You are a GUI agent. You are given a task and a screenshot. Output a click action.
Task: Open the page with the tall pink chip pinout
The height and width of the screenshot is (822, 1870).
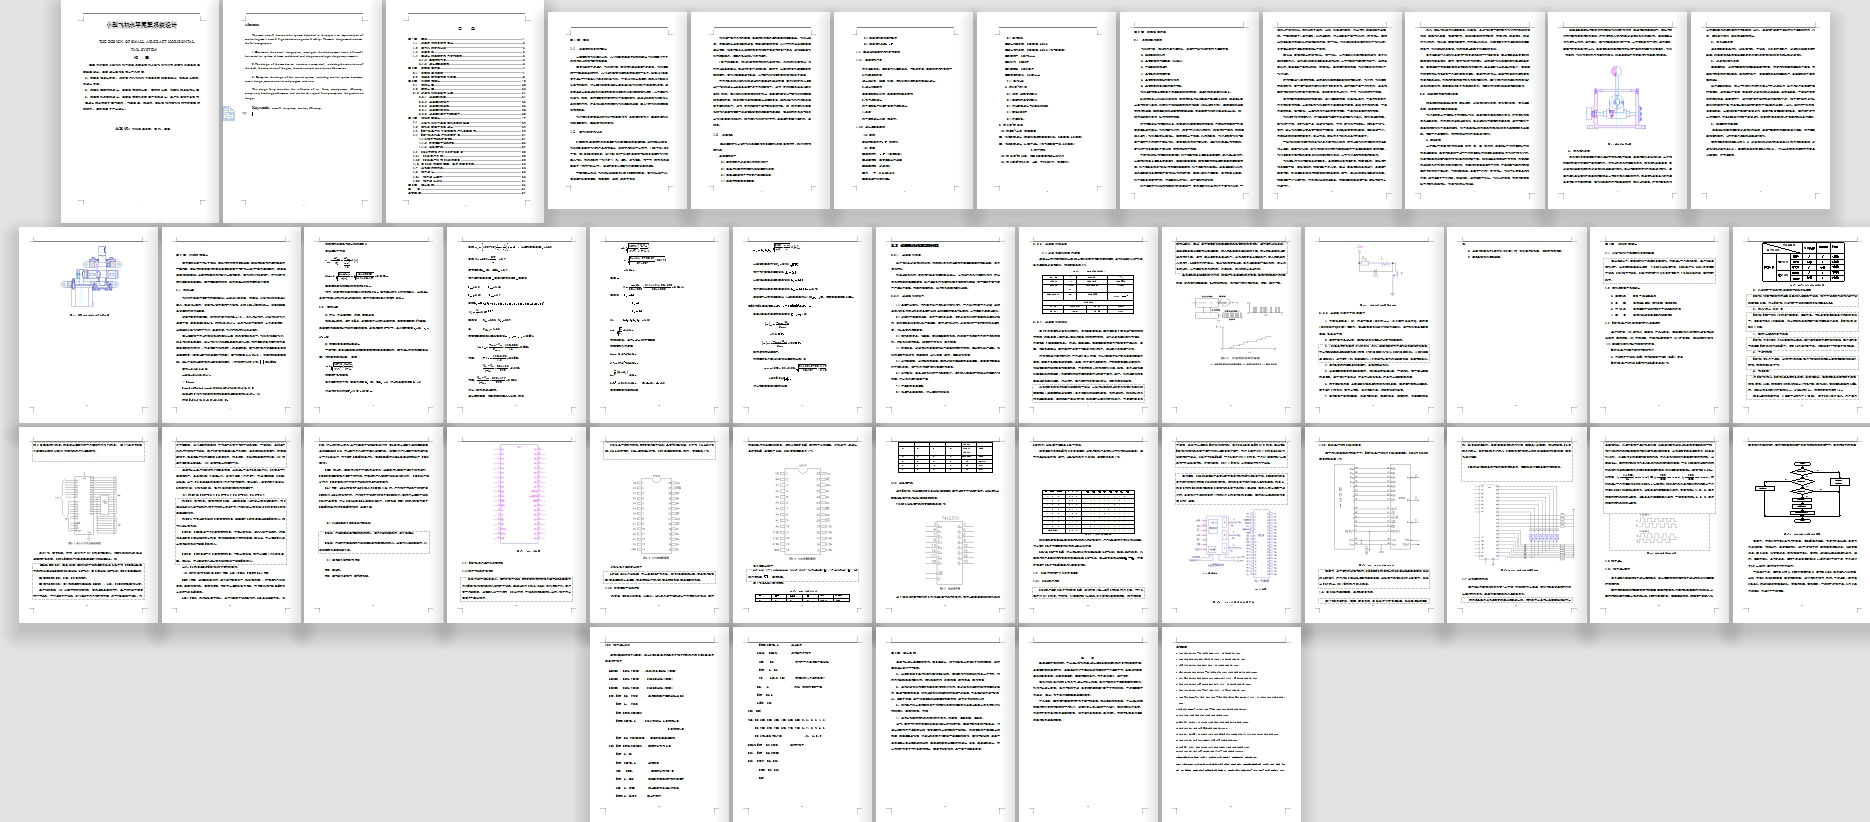coord(516,525)
